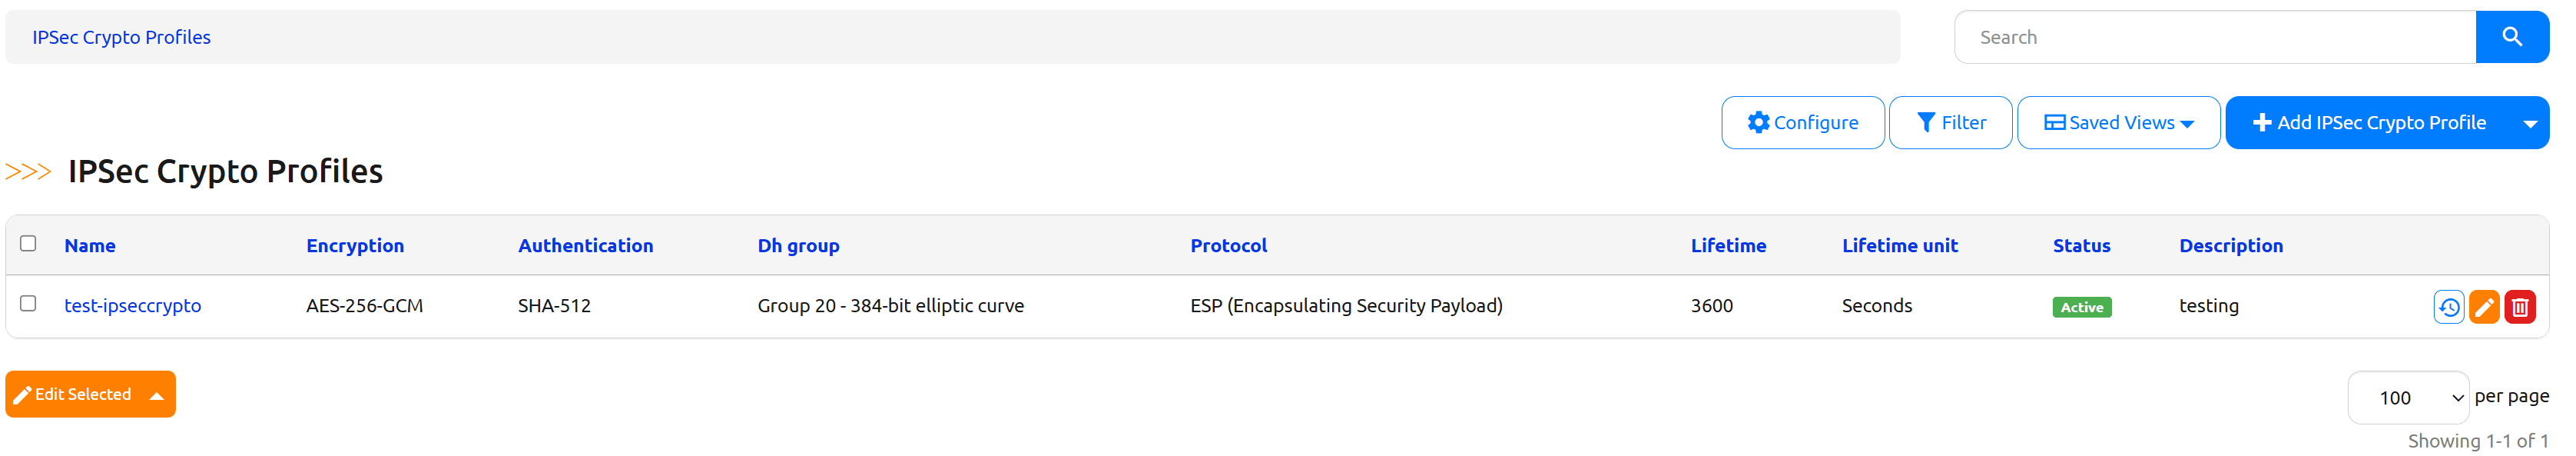Screen dimensions: 2576x456
Task: Select the test-ipseccrypto row checkbox
Action: point(28,306)
